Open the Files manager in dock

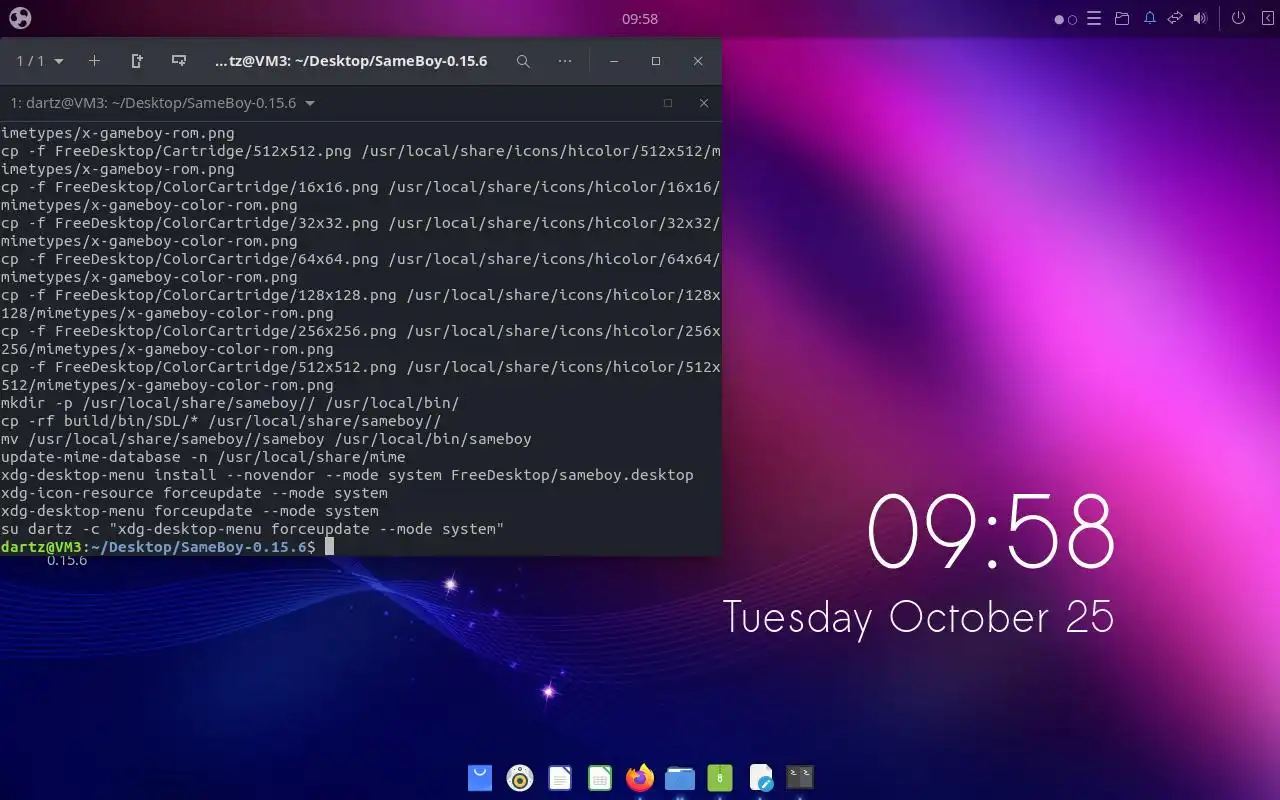pyautogui.click(x=680, y=777)
